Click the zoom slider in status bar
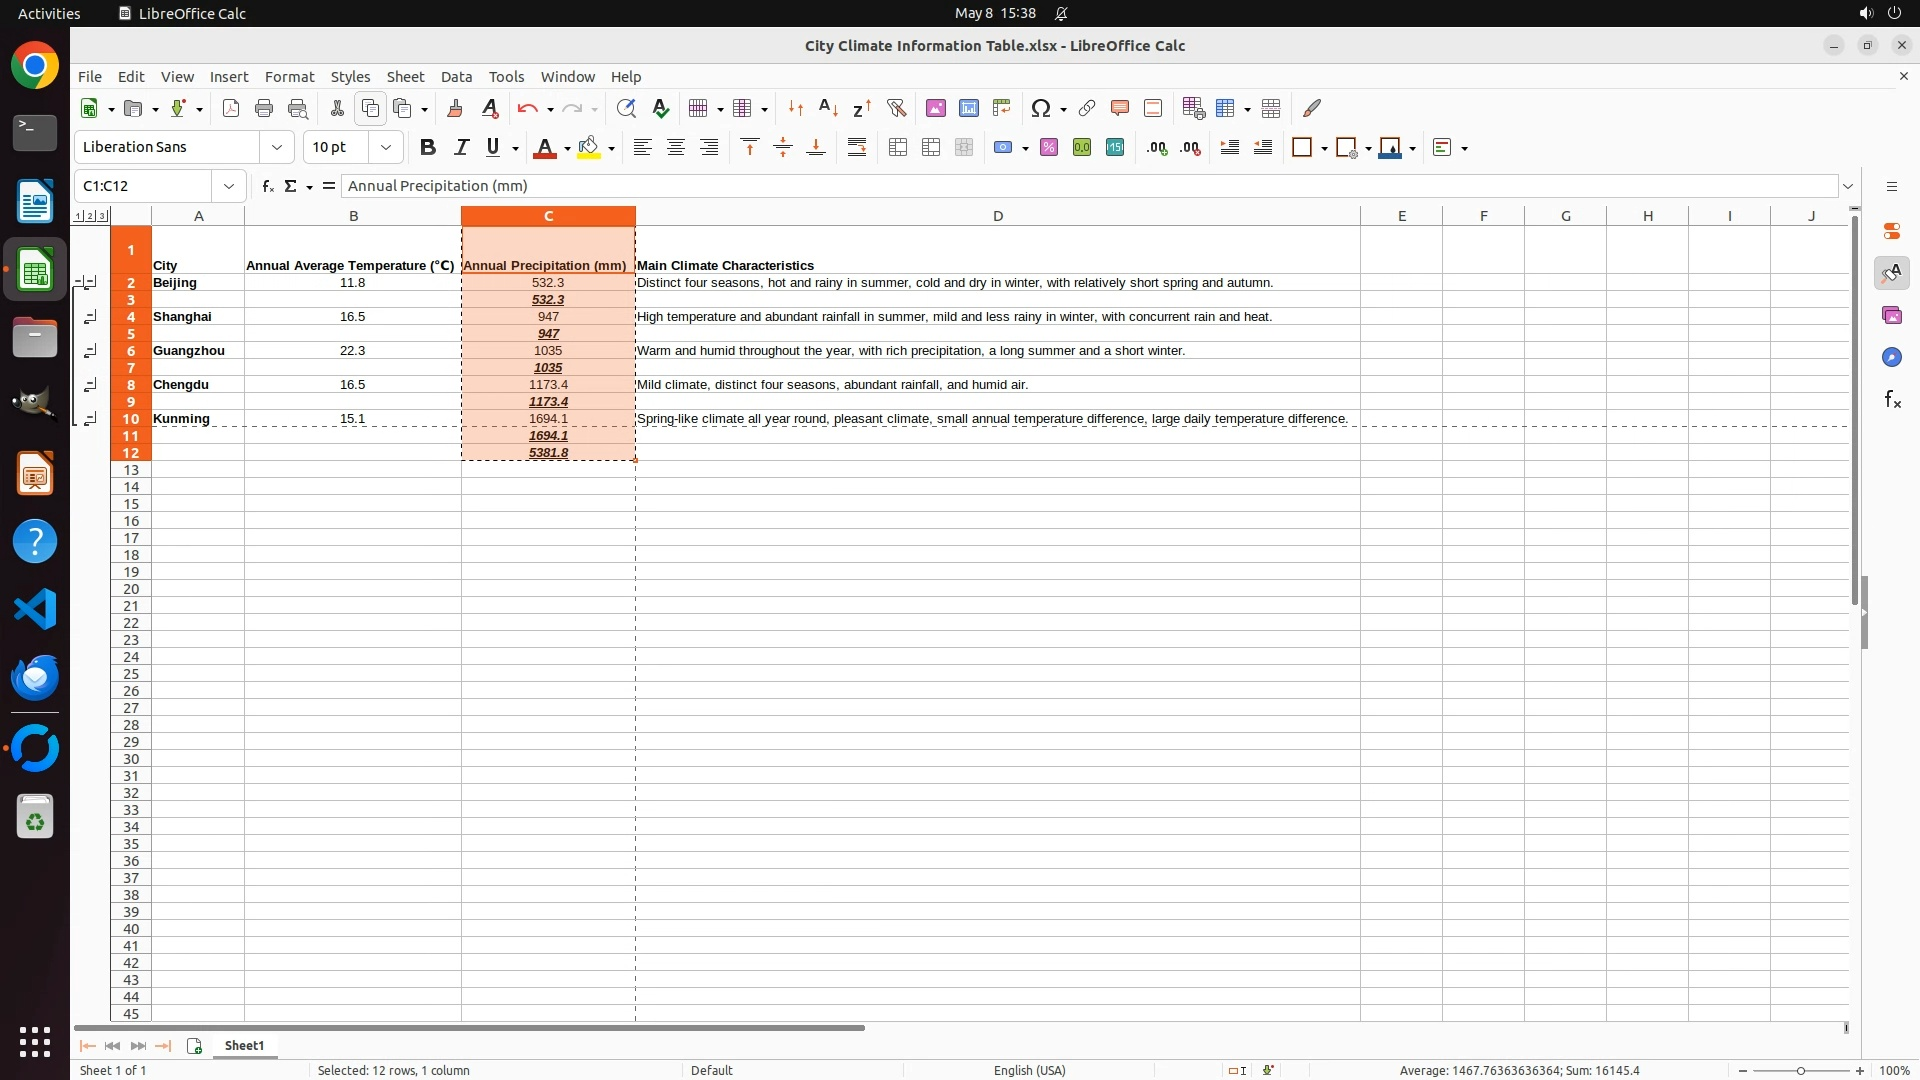Viewport: 1920px width, 1080px height. (x=1800, y=1071)
